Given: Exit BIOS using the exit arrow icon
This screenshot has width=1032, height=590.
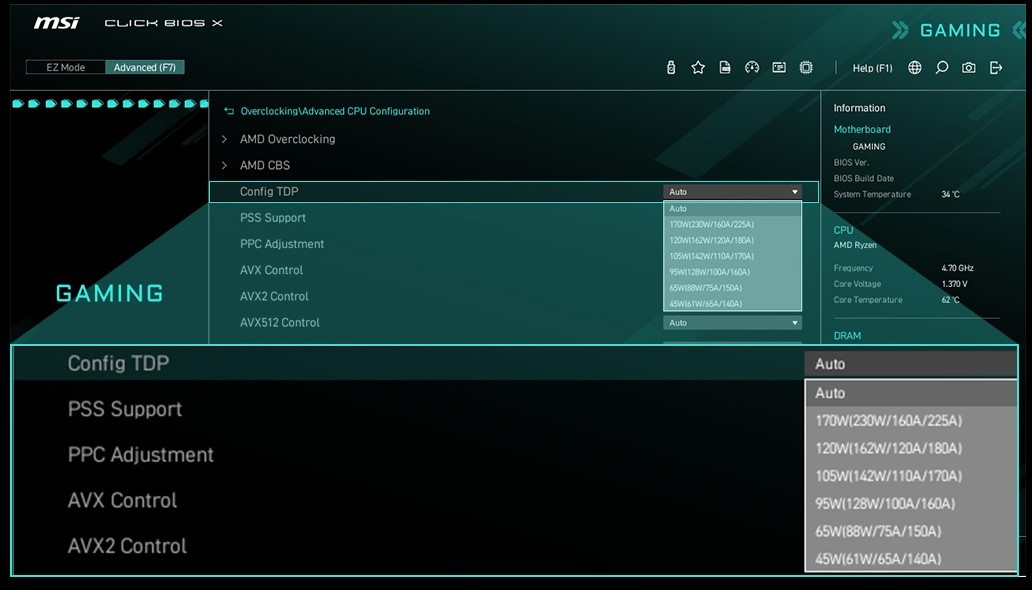Looking at the screenshot, I should (x=996, y=67).
